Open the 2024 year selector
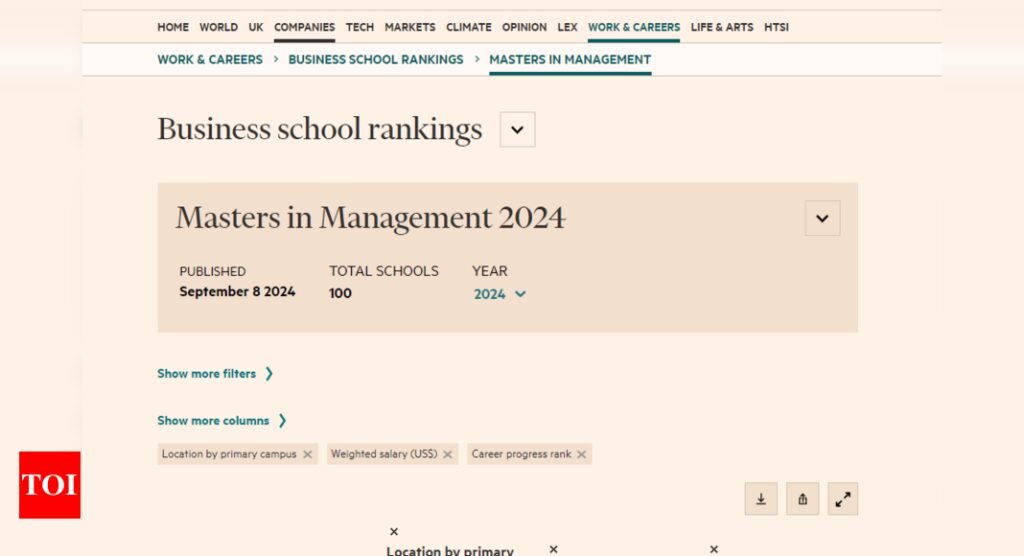1024x556 pixels. click(x=500, y=294)
